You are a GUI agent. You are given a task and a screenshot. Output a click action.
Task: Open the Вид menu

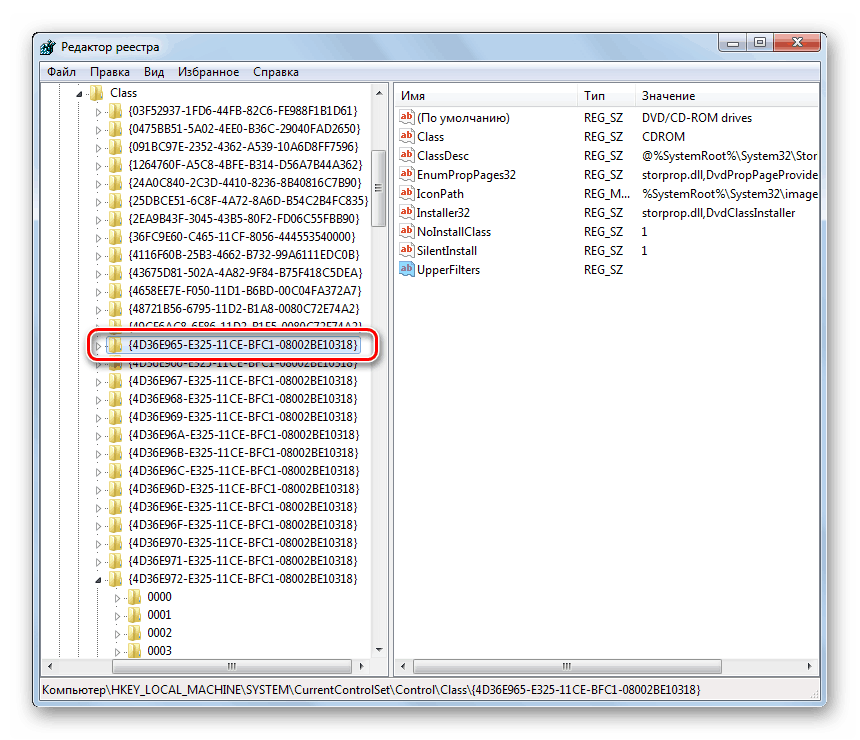154,72
